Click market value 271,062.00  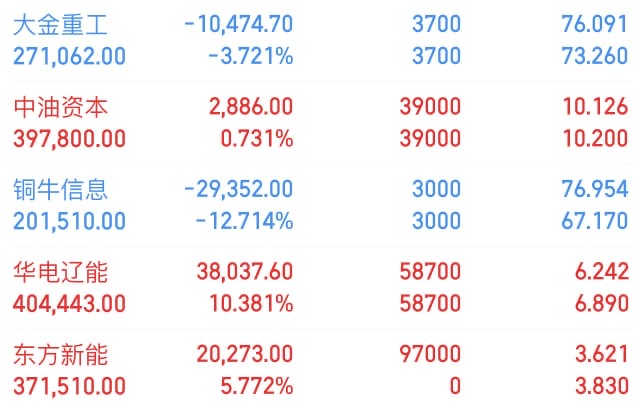coord(70,56)
